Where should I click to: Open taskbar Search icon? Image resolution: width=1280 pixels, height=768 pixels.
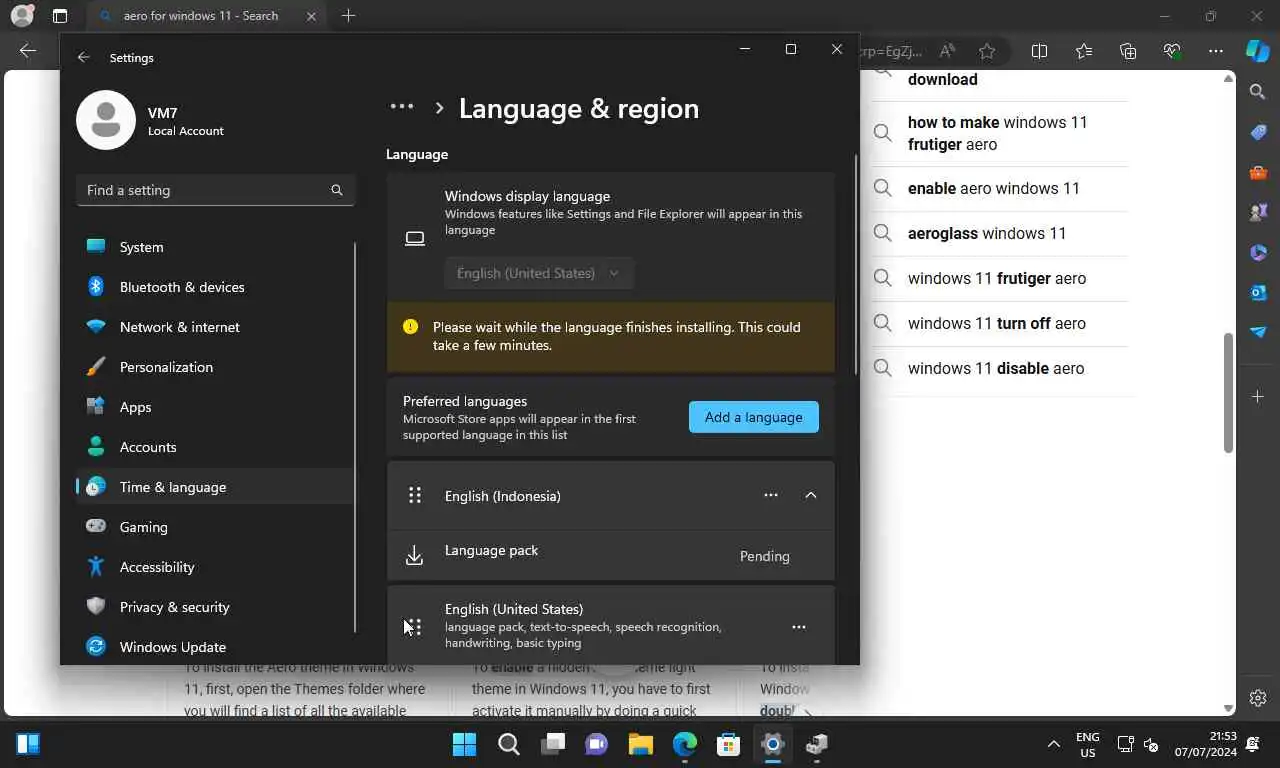coord(509,744)
